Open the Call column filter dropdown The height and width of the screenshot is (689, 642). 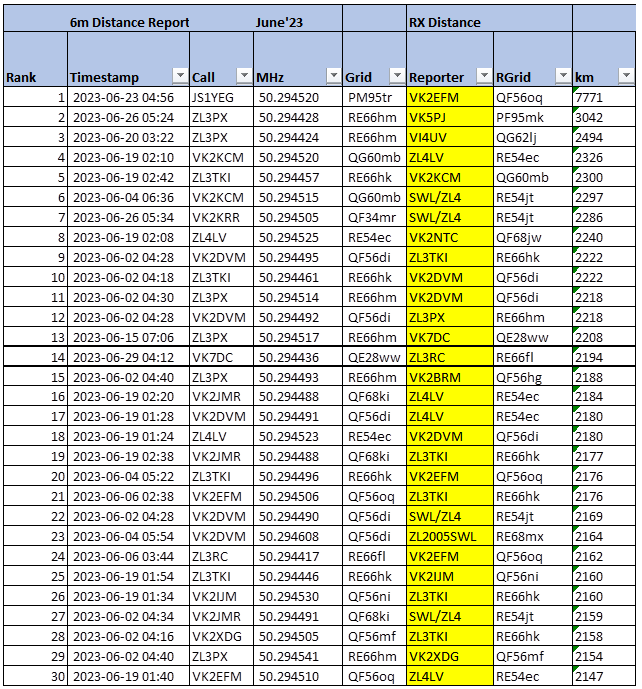coord(243,76)
